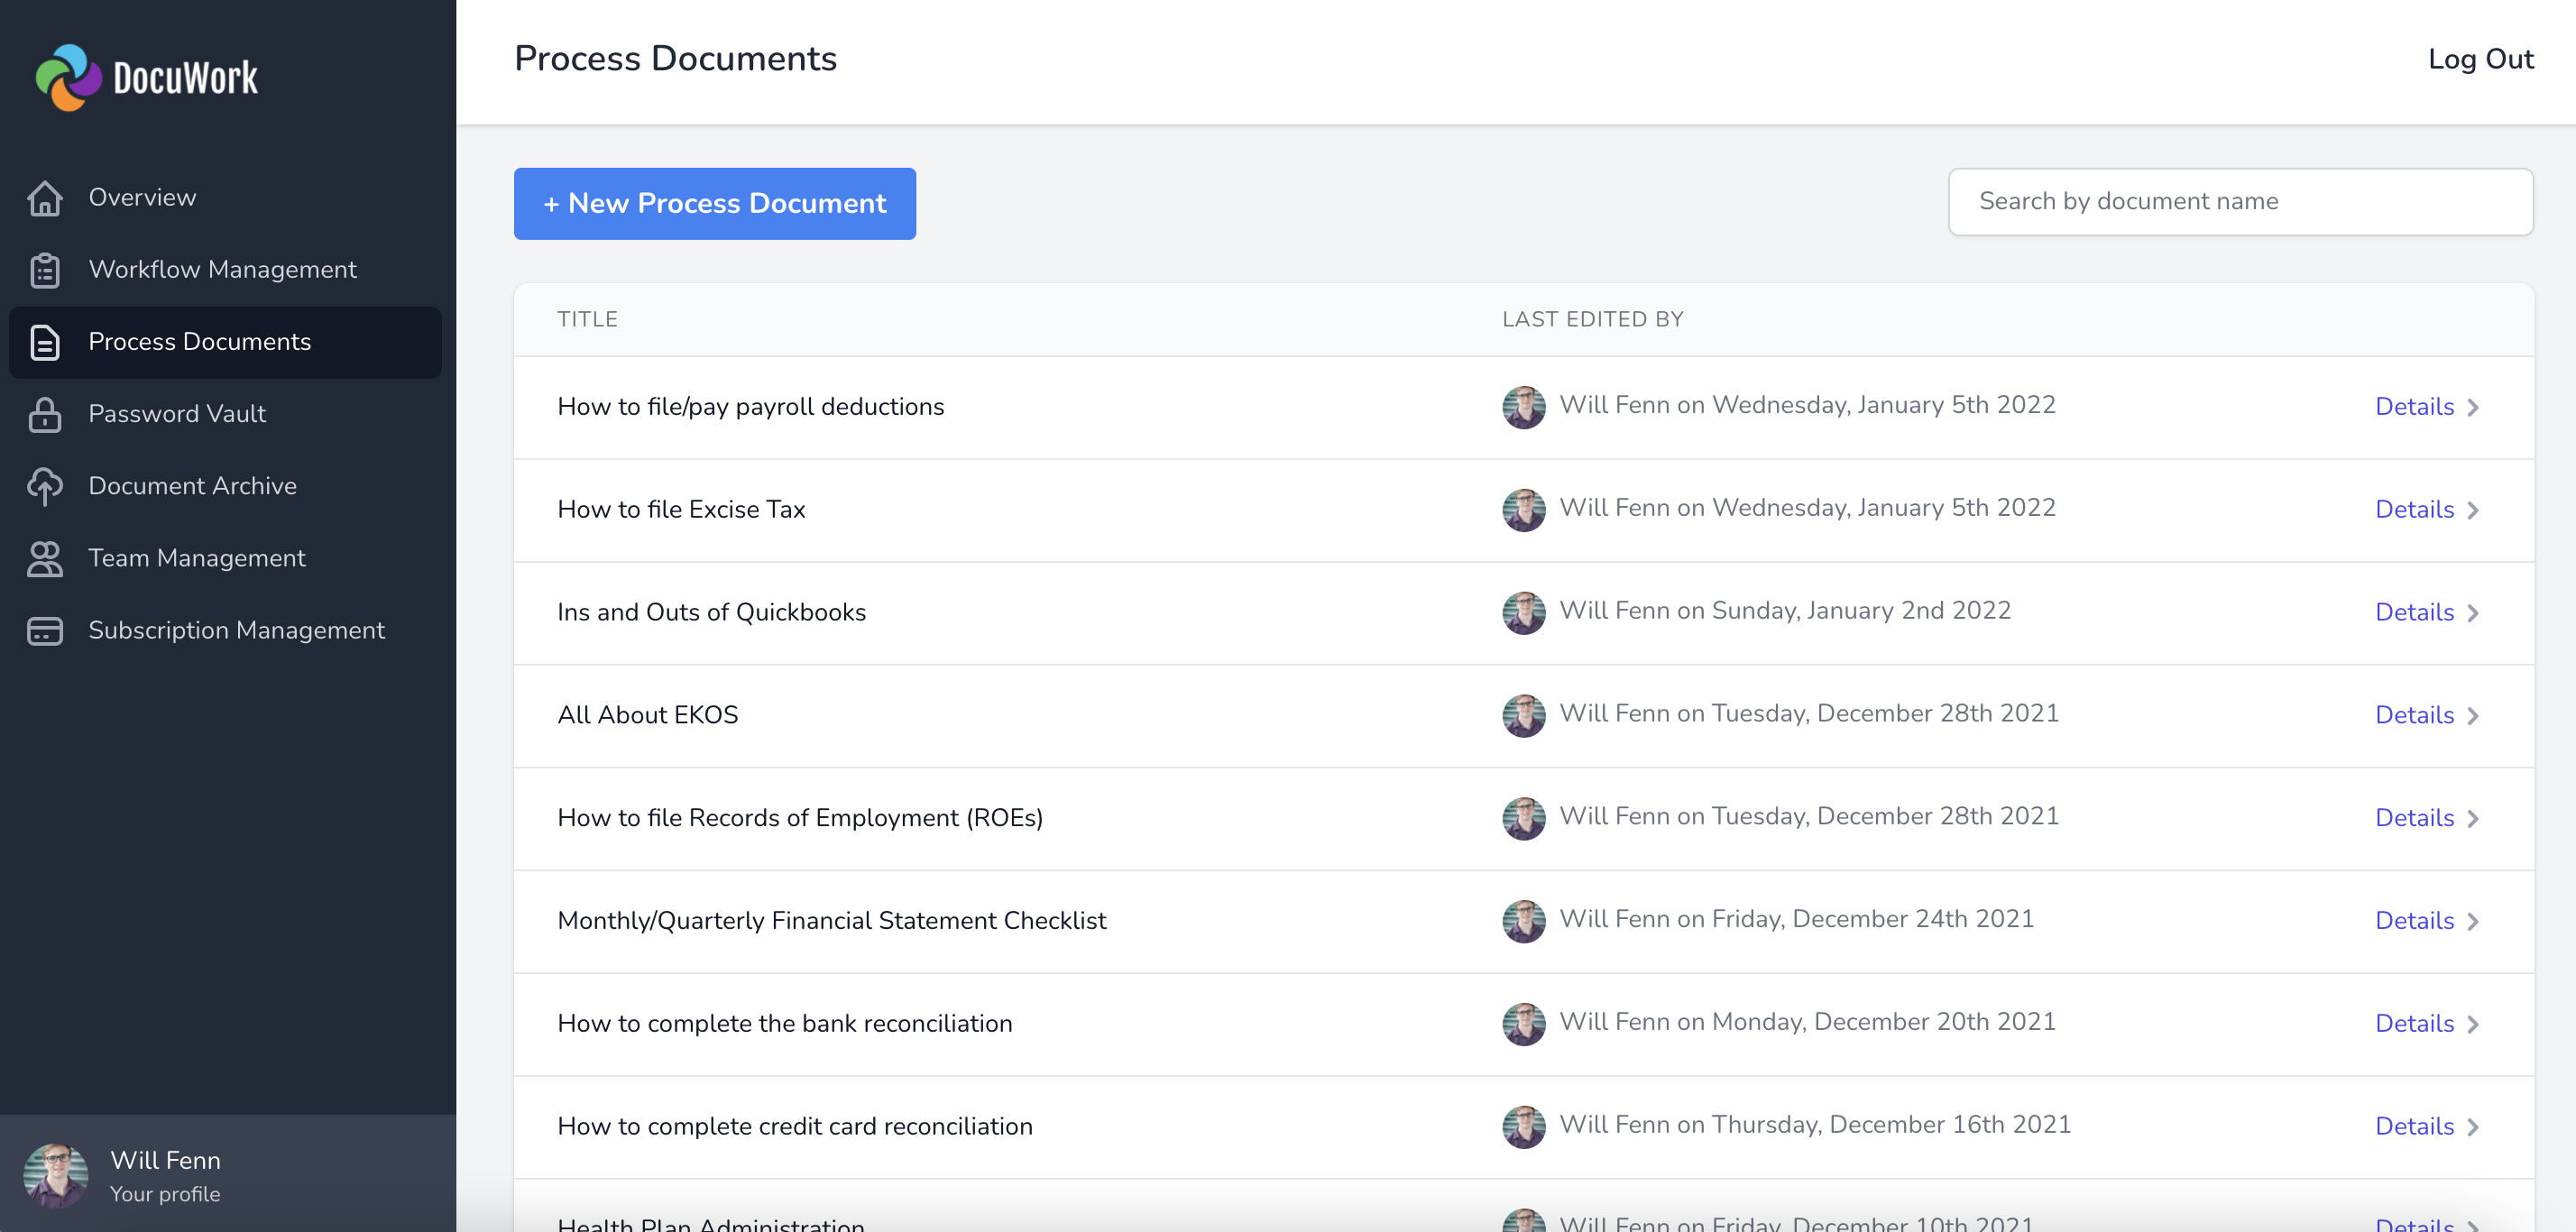Click the Overview home icon
This screenshot has height=1232, width=2576.
(44, 198)
